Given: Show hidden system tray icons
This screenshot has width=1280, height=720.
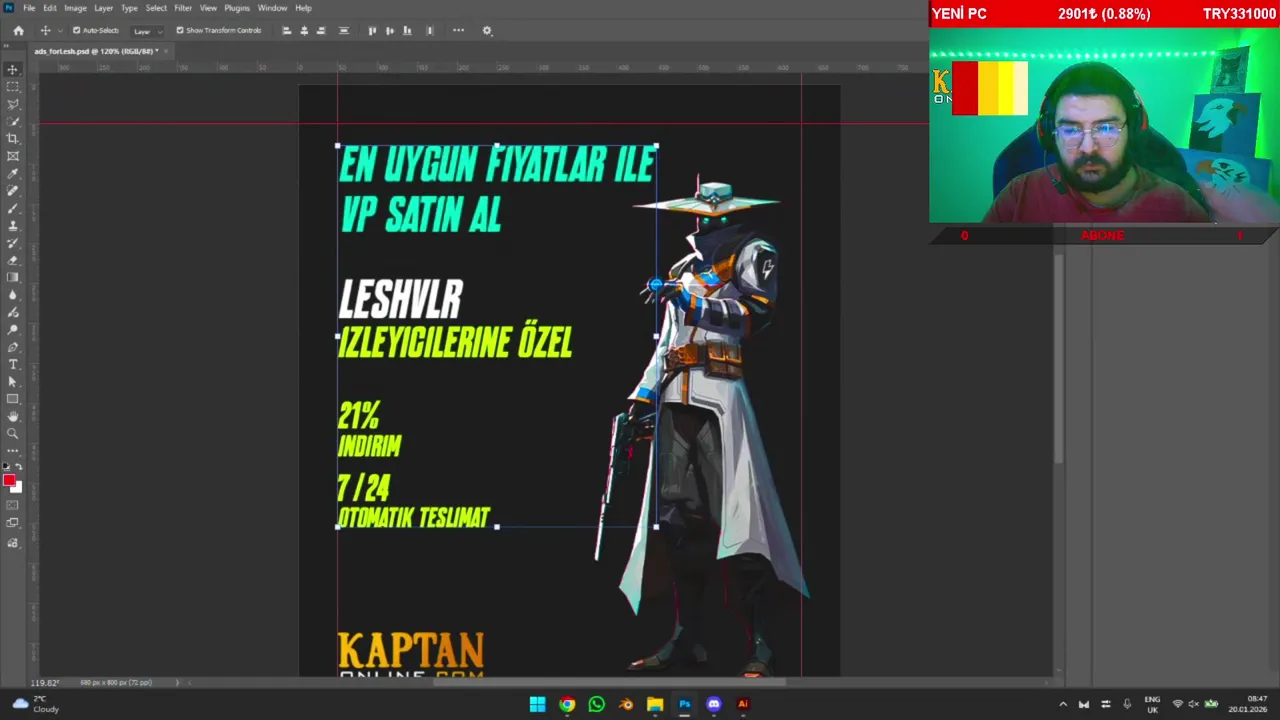Looking at the screenshot, I should [x=1062, y=704].
